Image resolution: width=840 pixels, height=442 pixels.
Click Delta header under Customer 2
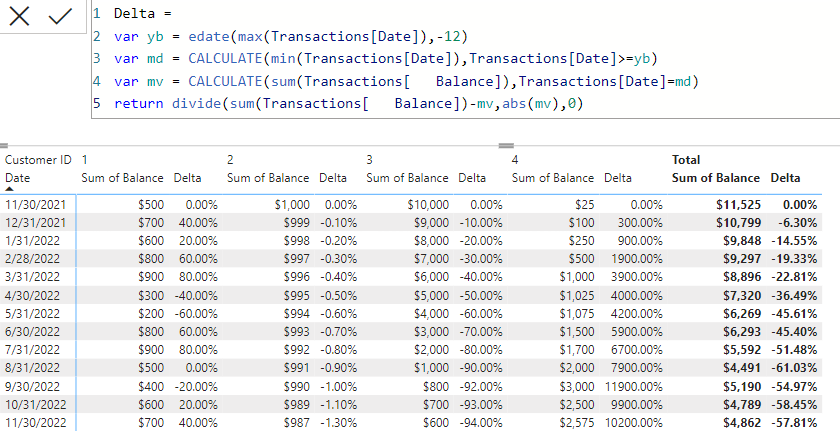click(x=333, y=178)
